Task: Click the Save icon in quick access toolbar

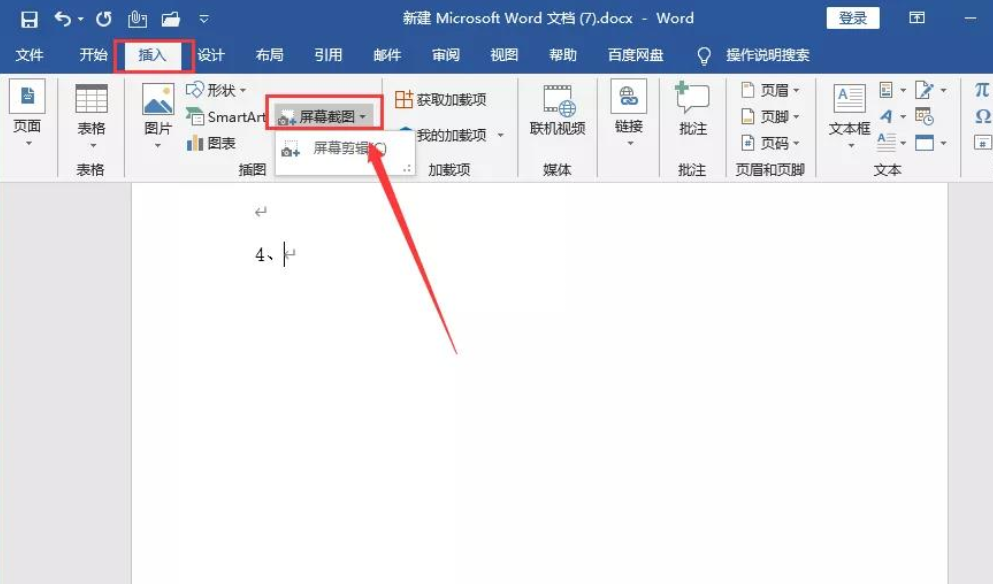Action: pos(29,19)
